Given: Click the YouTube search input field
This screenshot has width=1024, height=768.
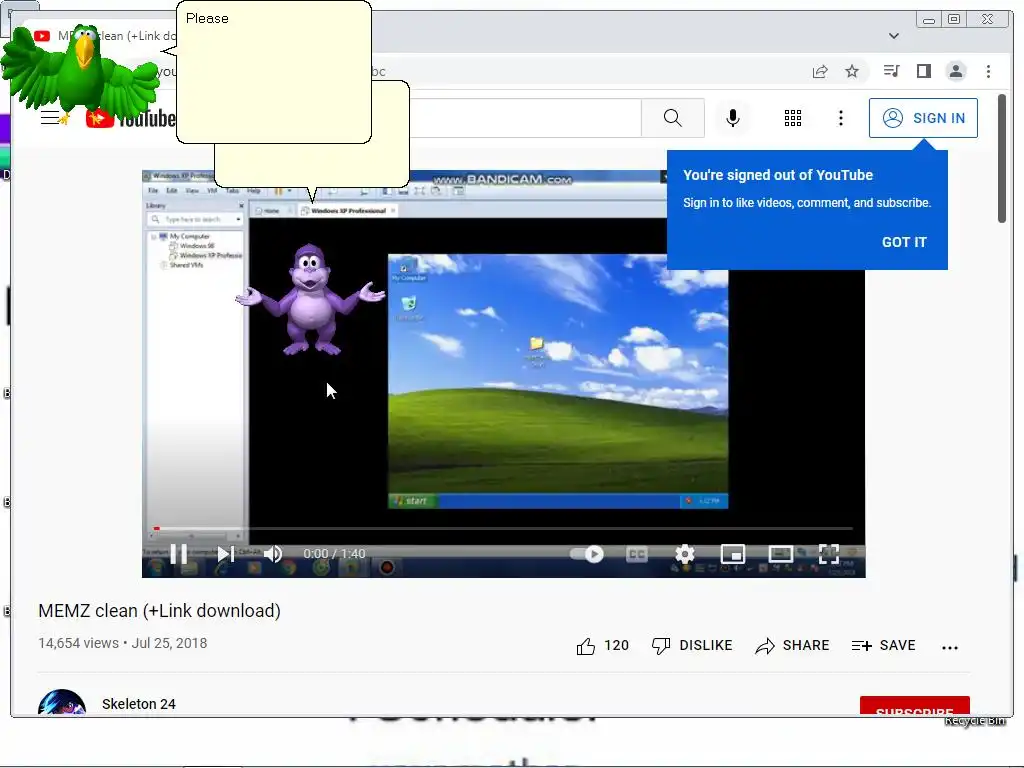Looking at the screenshot, I should [x=526, y=118].
